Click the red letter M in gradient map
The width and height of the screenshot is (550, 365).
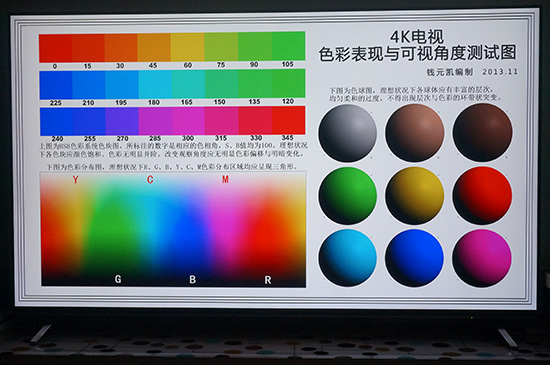pos(225,180)
